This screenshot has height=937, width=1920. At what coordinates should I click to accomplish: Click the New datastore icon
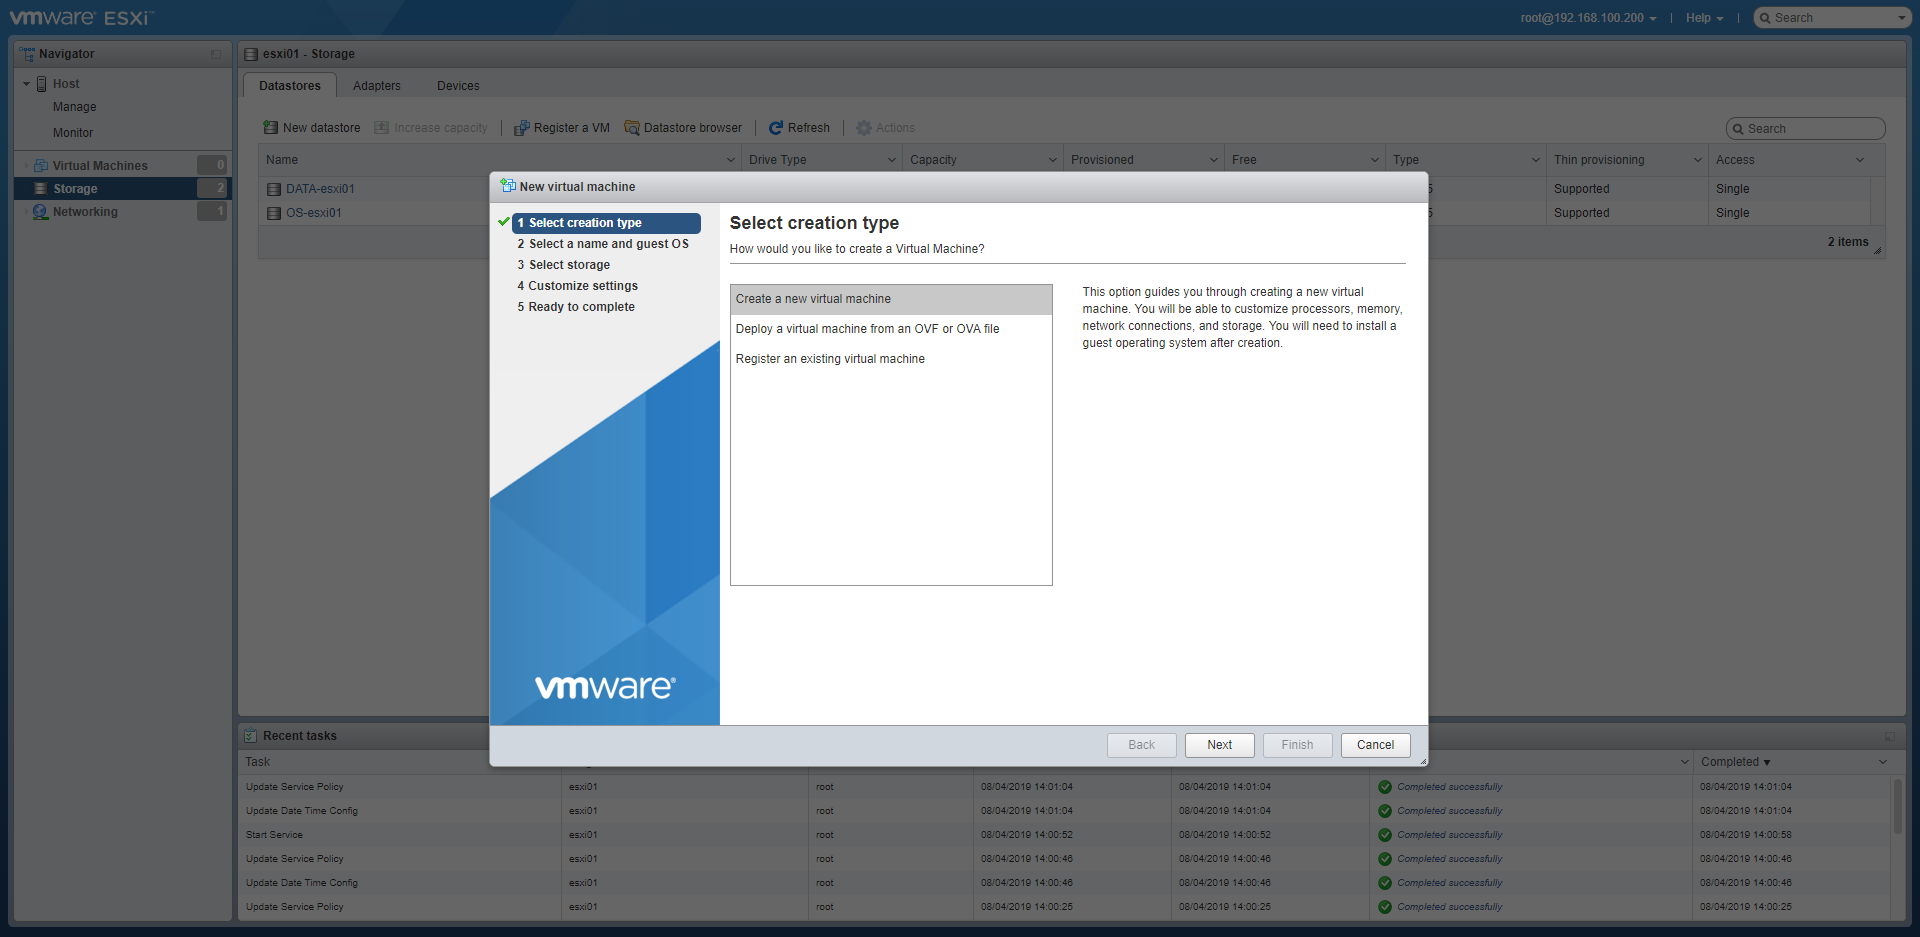coord(270,128)
